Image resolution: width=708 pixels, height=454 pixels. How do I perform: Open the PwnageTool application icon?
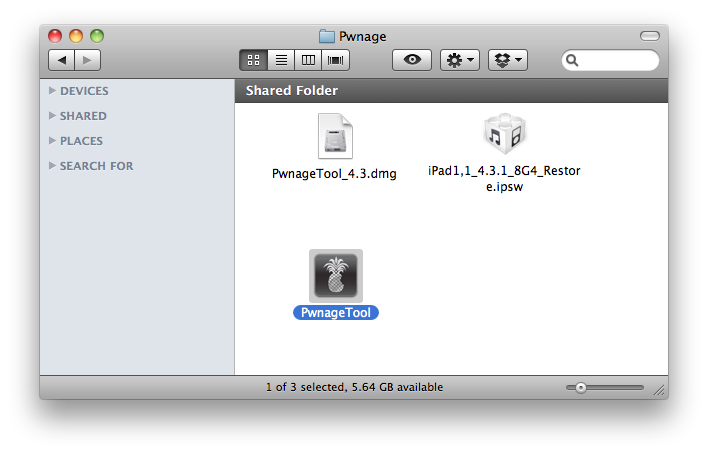click(x=335, y=276)
